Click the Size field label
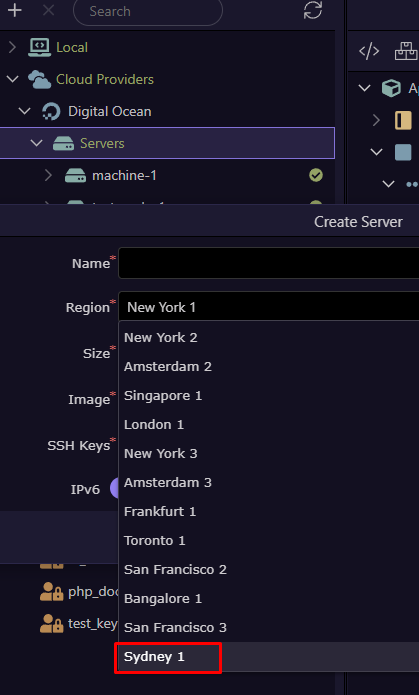Viewport: 419px width, 695px height. pyautogui.click(x=96, y=353)
